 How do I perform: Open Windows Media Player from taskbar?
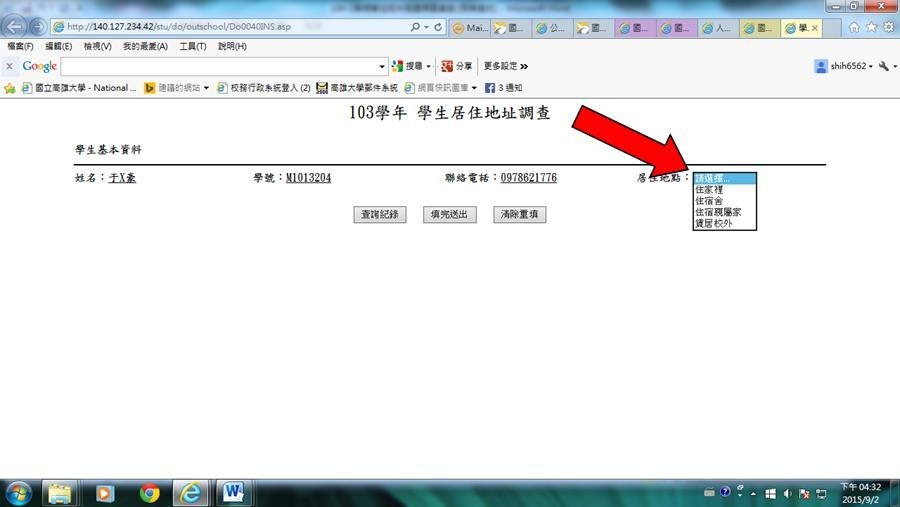(x=105, y=492)
